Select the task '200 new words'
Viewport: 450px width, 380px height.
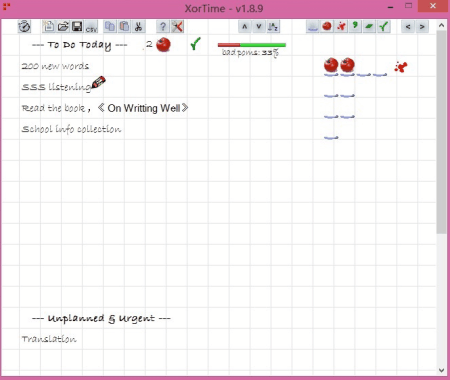point(55,66)
